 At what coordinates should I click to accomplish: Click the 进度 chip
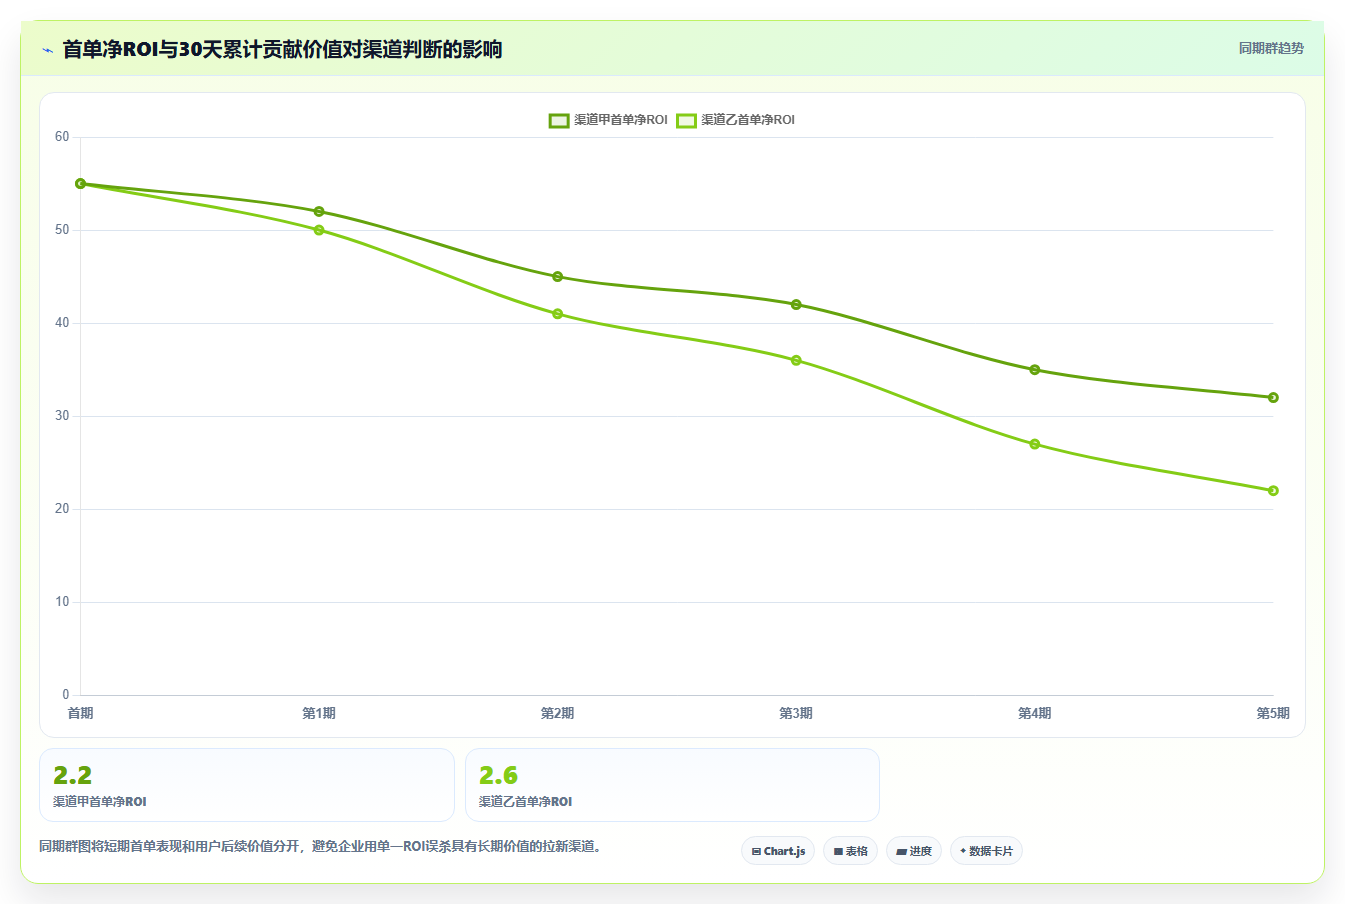click(914, 851)
